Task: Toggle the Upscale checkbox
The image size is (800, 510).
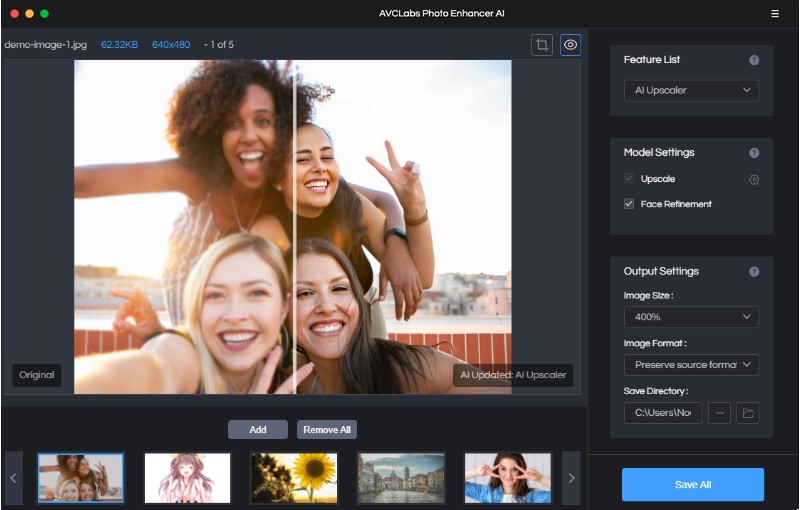Action: [629, 178]
